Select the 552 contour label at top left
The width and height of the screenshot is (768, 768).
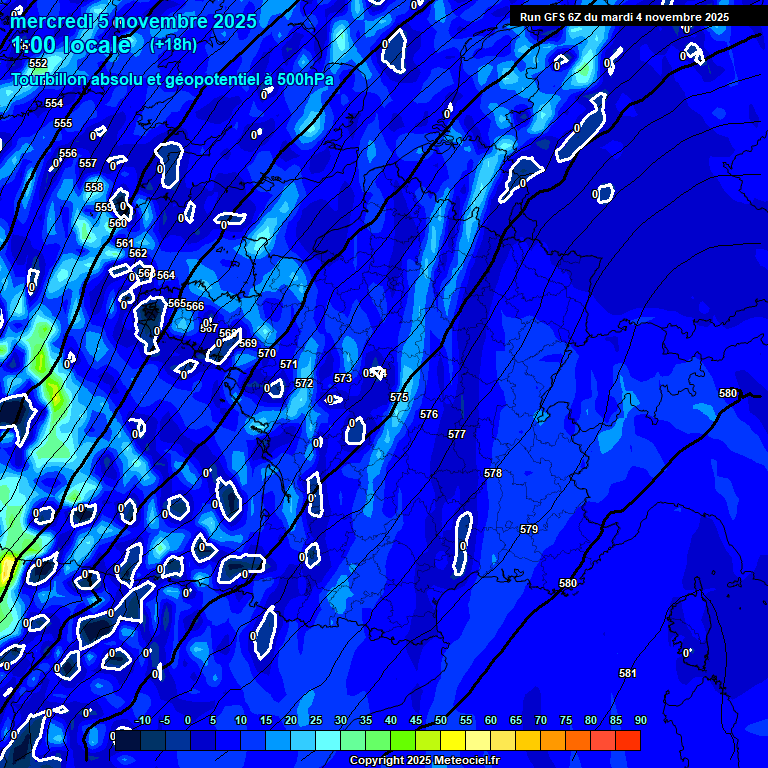coord(38,63)
